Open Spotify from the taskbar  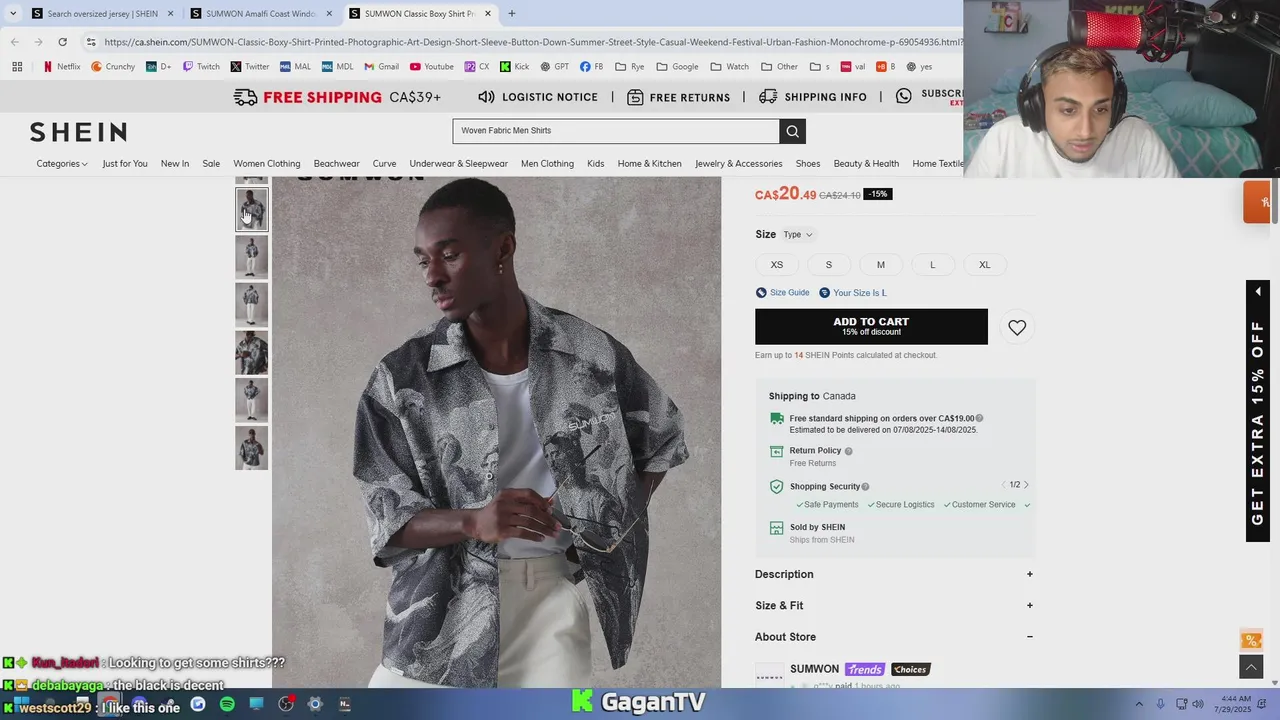point(227,704)
